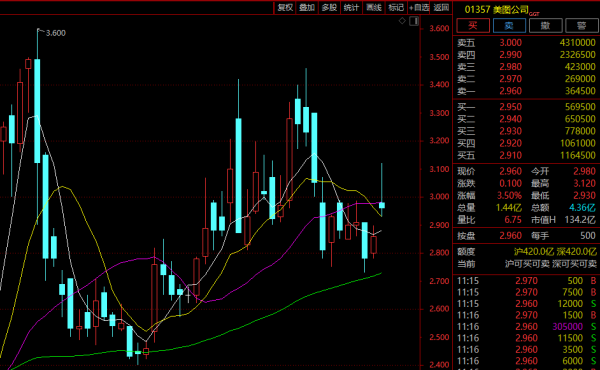Click the red 买 buy button
Screen dimensions: 600x370
(x=473, y=26)
